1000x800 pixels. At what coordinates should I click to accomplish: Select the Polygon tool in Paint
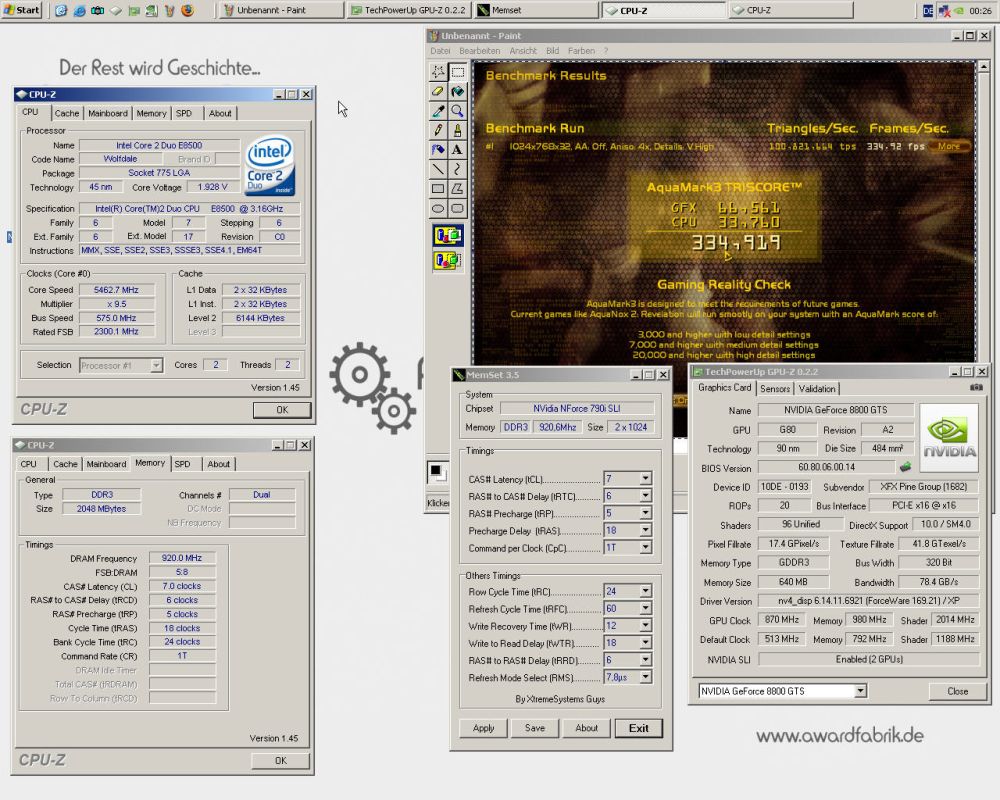click(457, 189)
